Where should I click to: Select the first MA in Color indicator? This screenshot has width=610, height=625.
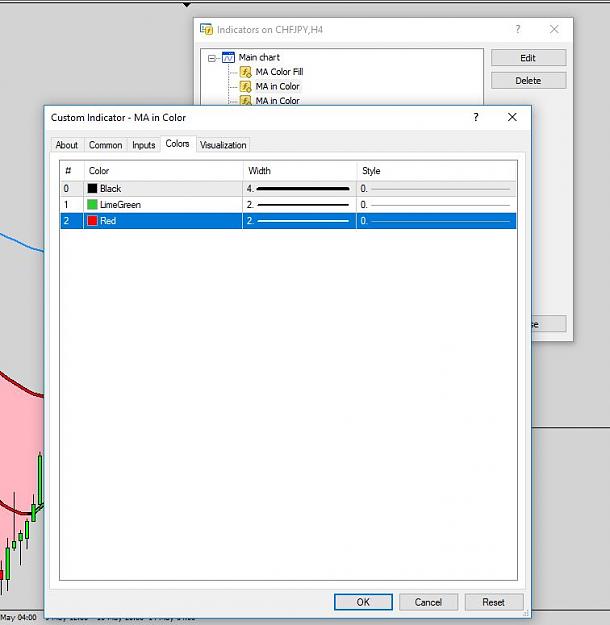tap(277, 86)
